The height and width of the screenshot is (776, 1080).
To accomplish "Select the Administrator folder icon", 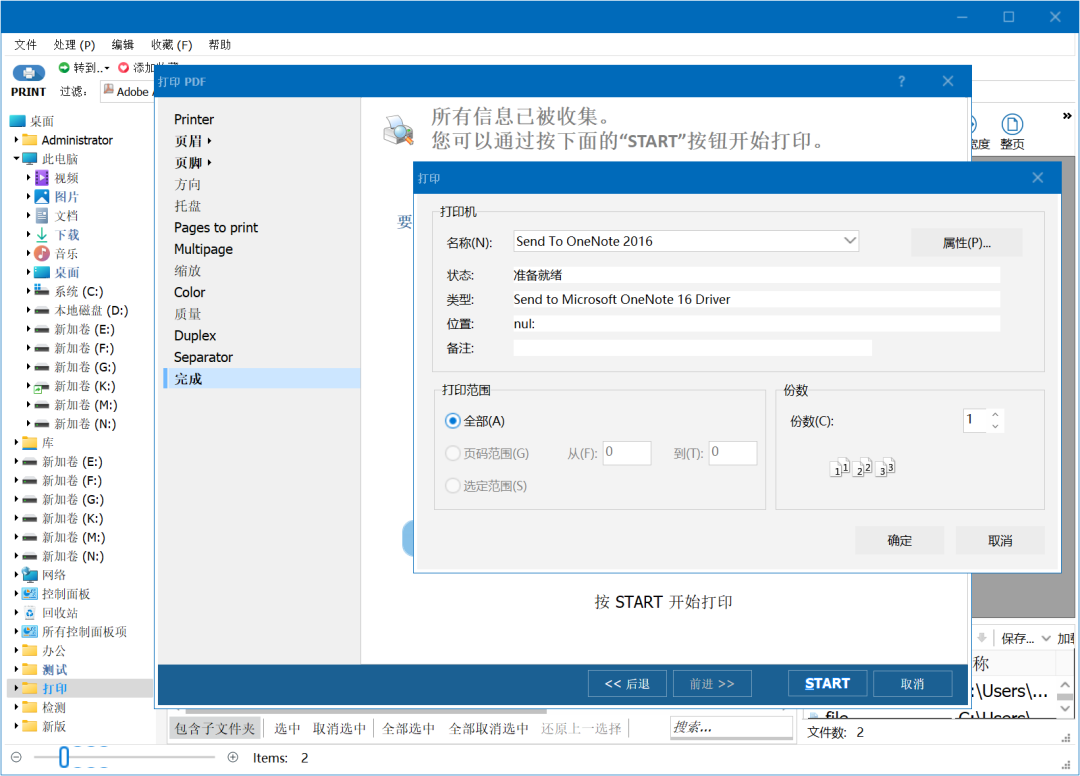I will [x=30, y=140].
